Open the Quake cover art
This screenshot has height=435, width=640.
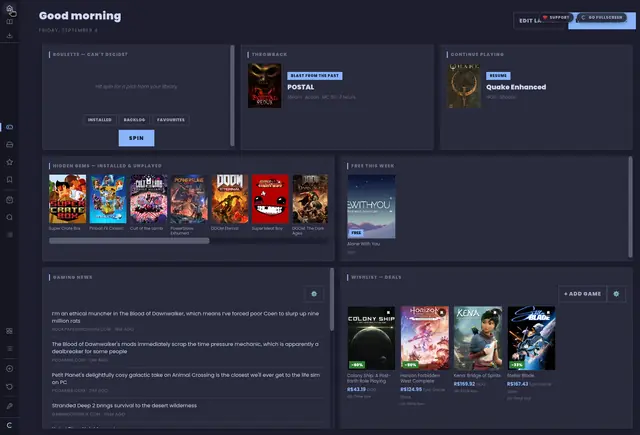point(464,86)
